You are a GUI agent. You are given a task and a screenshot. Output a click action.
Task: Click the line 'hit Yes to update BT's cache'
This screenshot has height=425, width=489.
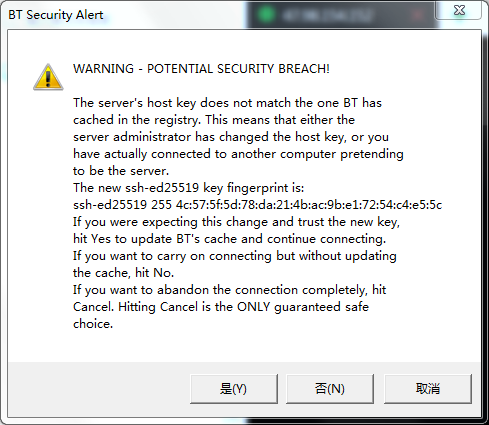click(229, 239)
